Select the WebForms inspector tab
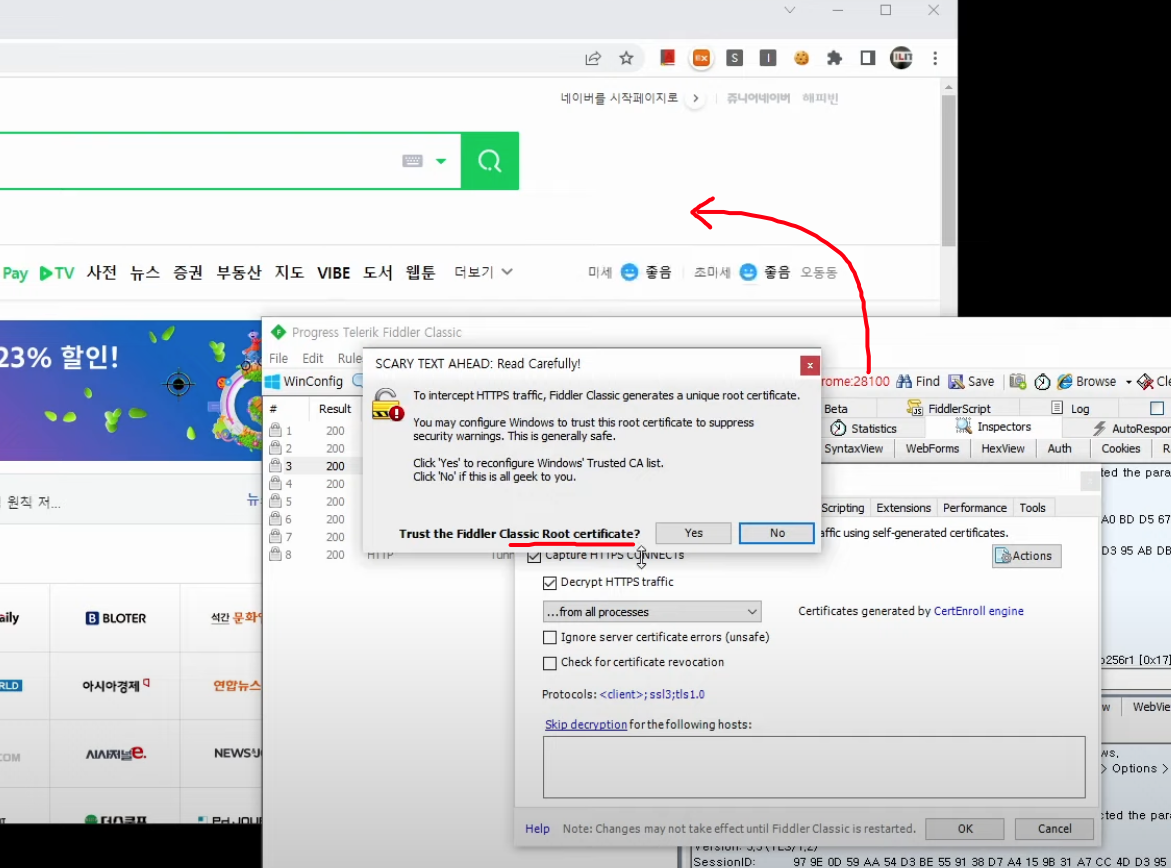Image resolution: width=1171 pixels, height=868 pixels. click(x=932, y=448)
